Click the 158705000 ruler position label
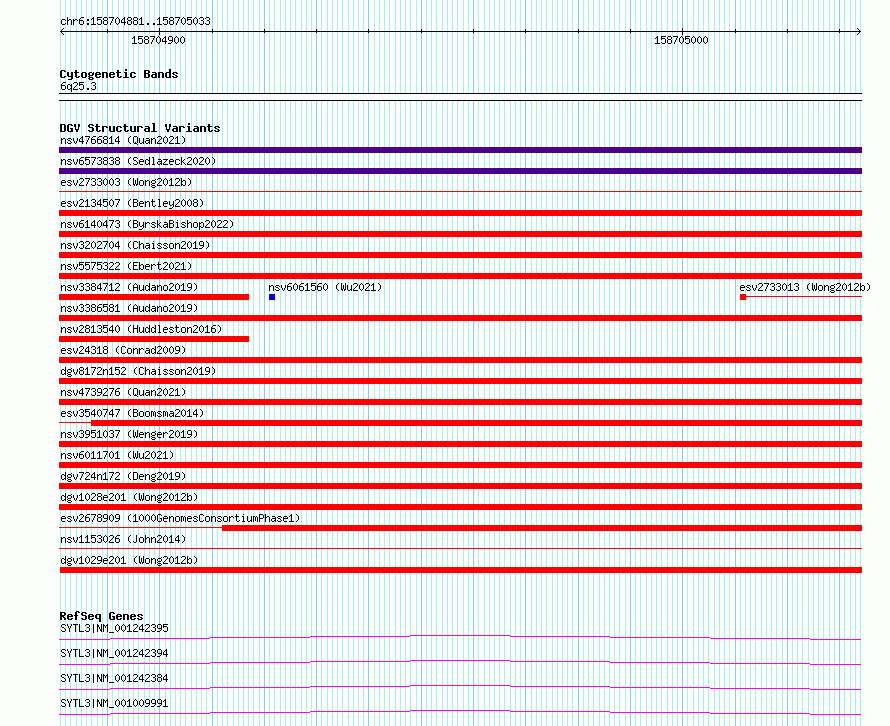Image resolution: width=890 pixels, height=726 pixels. click(x=681, y=40)
